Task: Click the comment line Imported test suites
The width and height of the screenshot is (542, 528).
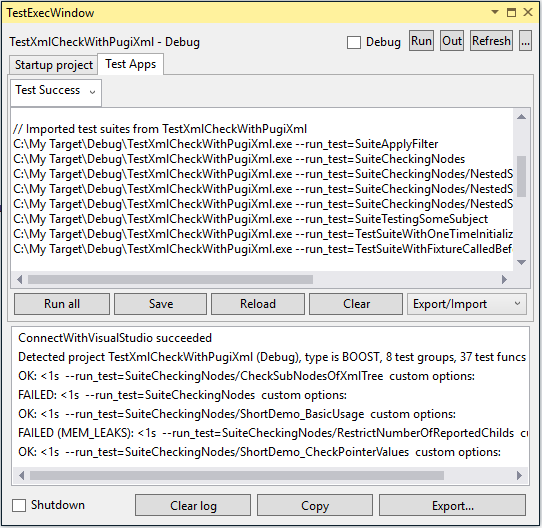Action: (160, 129)
